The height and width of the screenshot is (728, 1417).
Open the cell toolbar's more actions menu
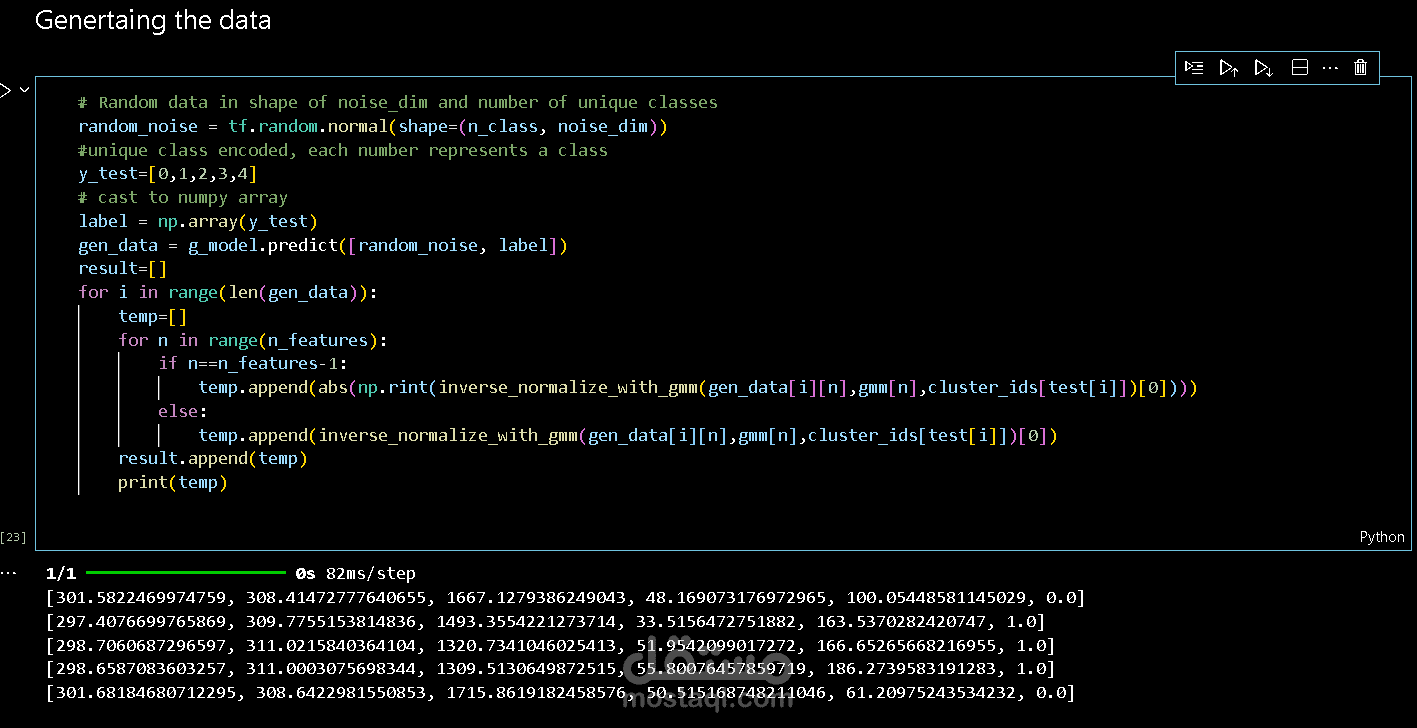pos(1329,67)
